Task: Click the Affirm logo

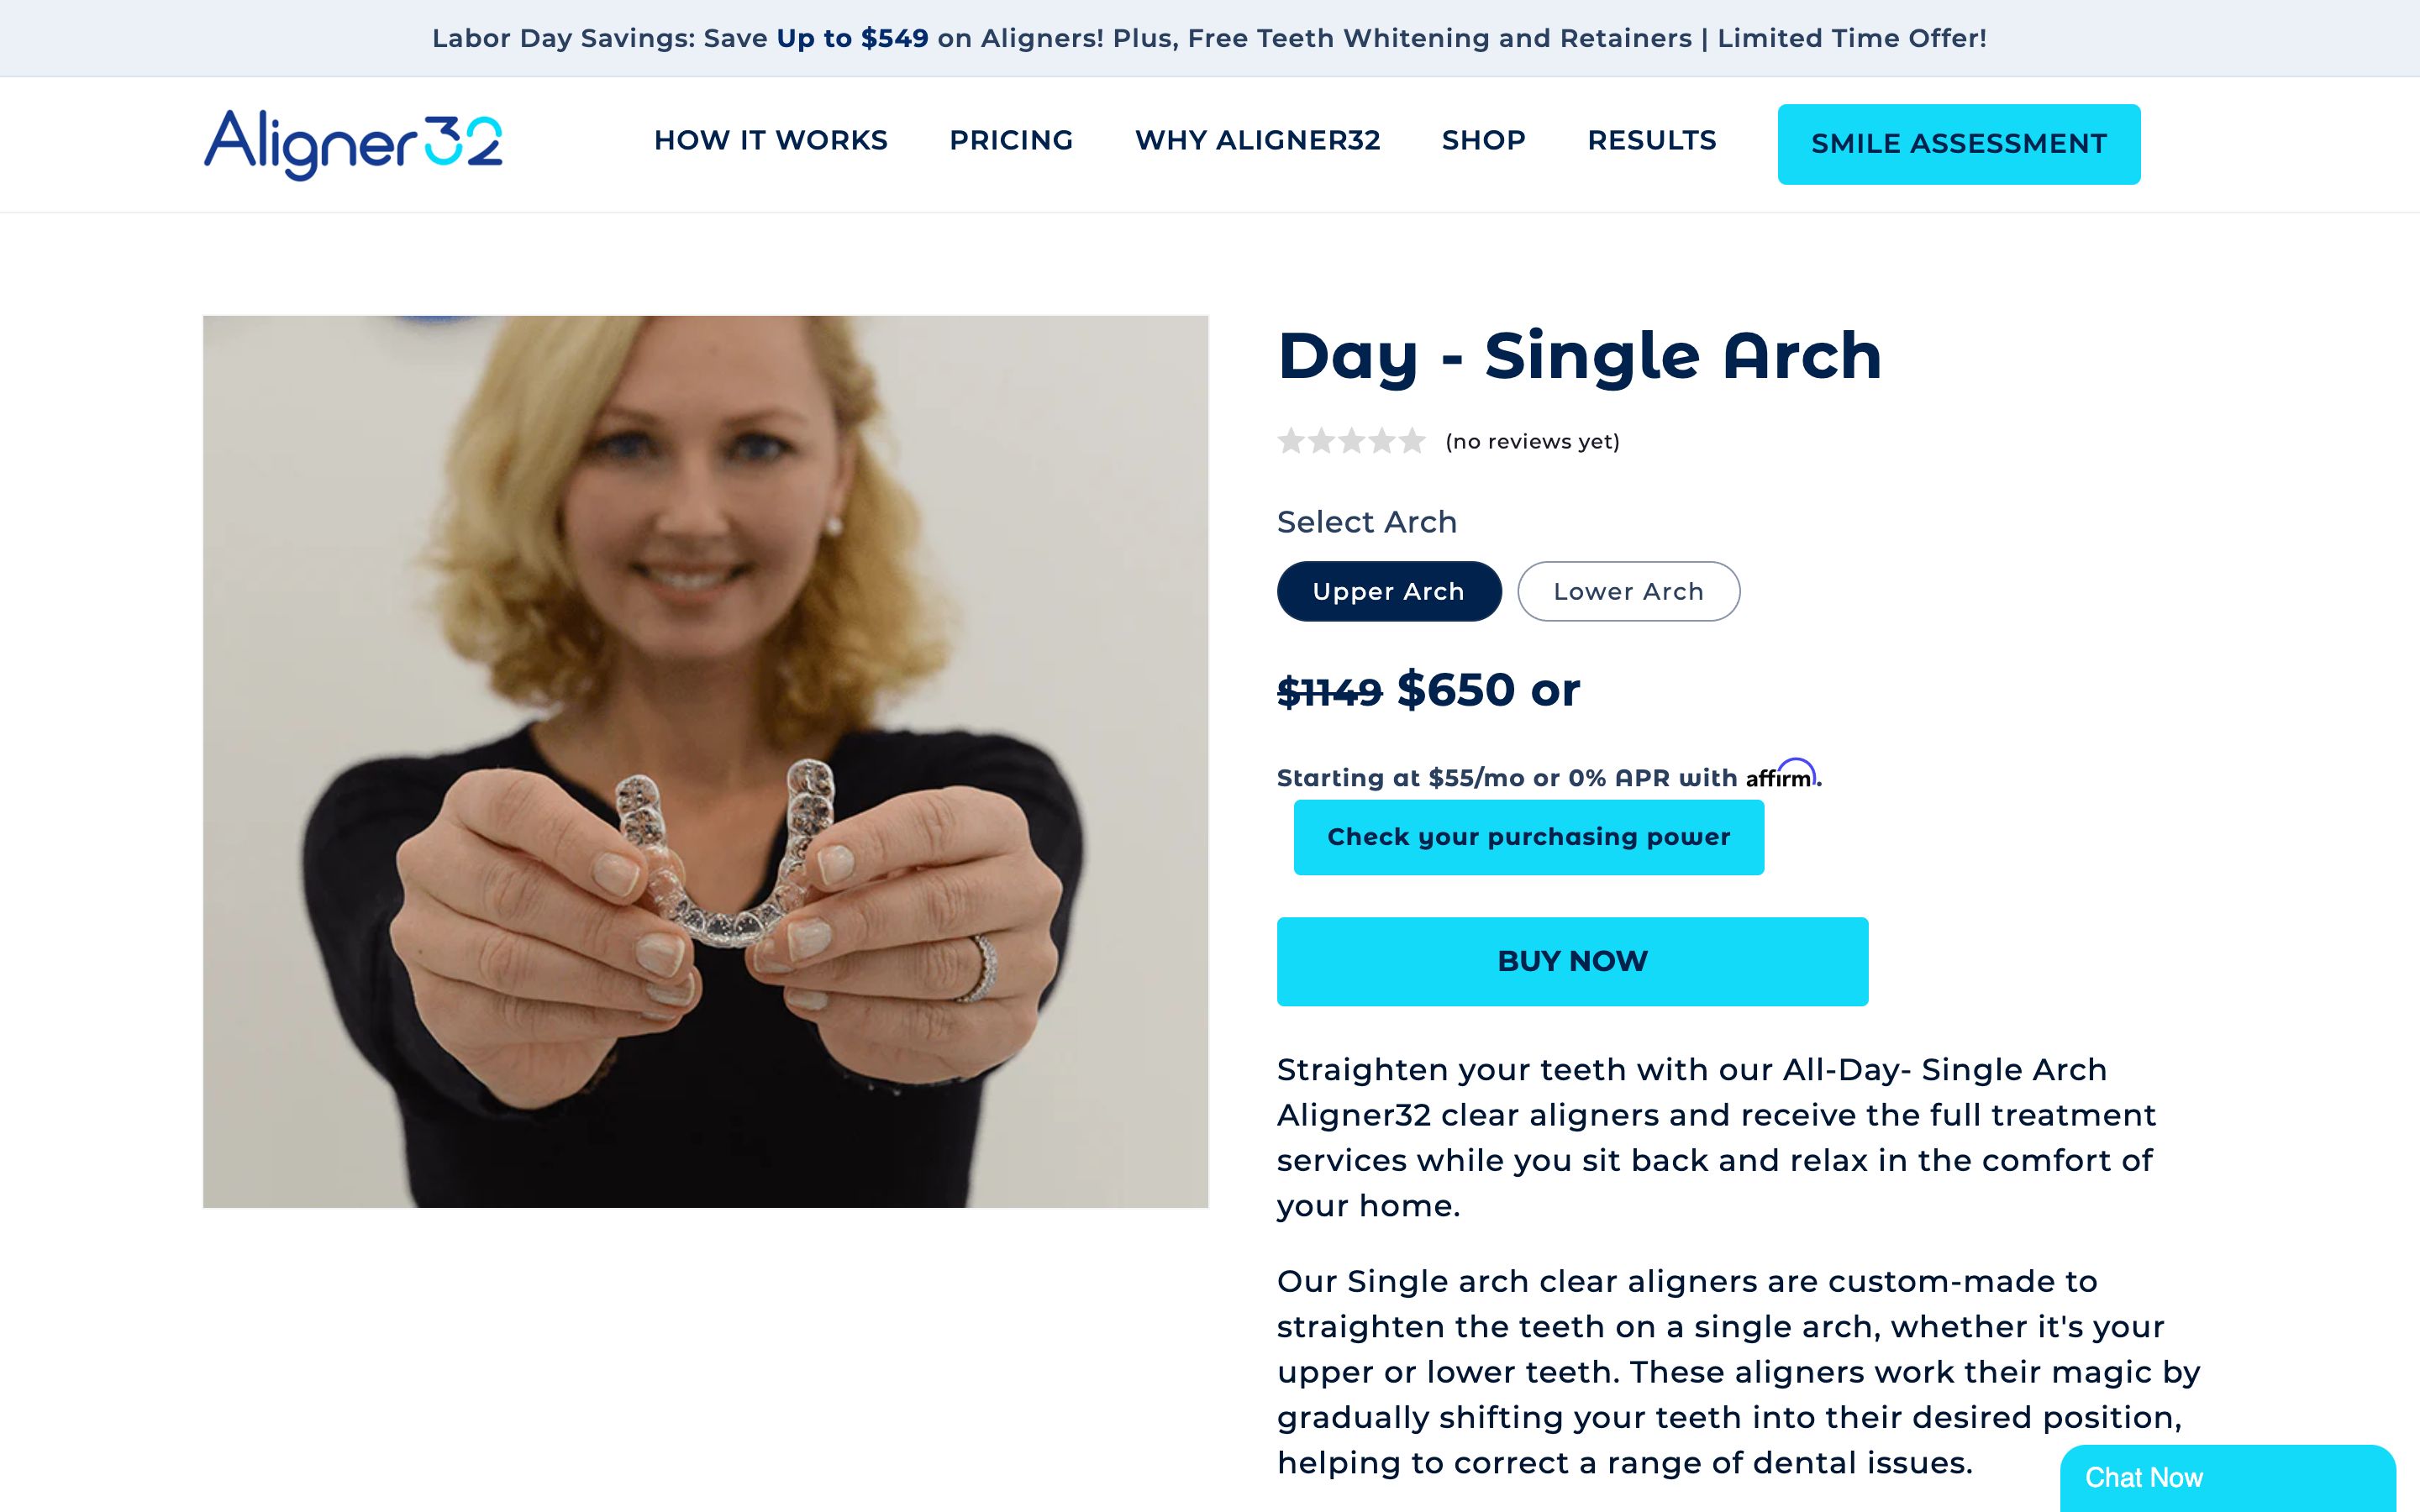Action: (1781, 774)
